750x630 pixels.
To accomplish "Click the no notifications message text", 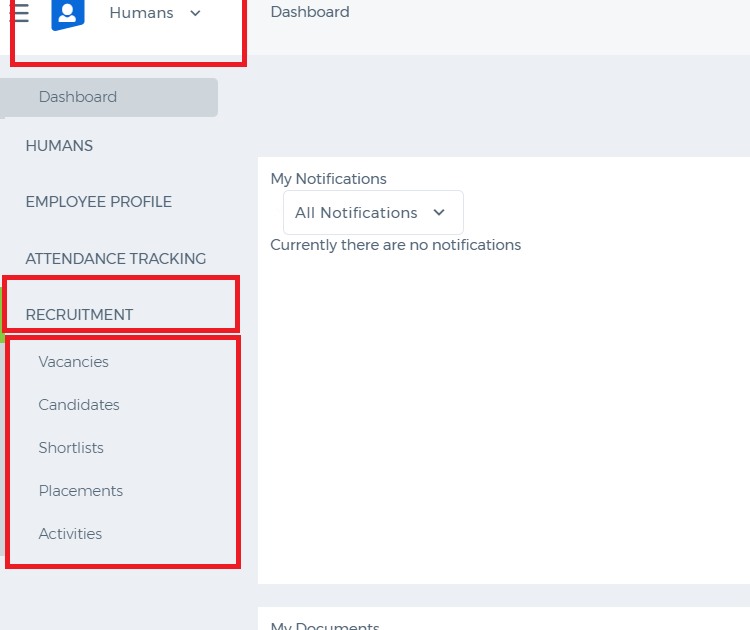I will tap(396, 245).
